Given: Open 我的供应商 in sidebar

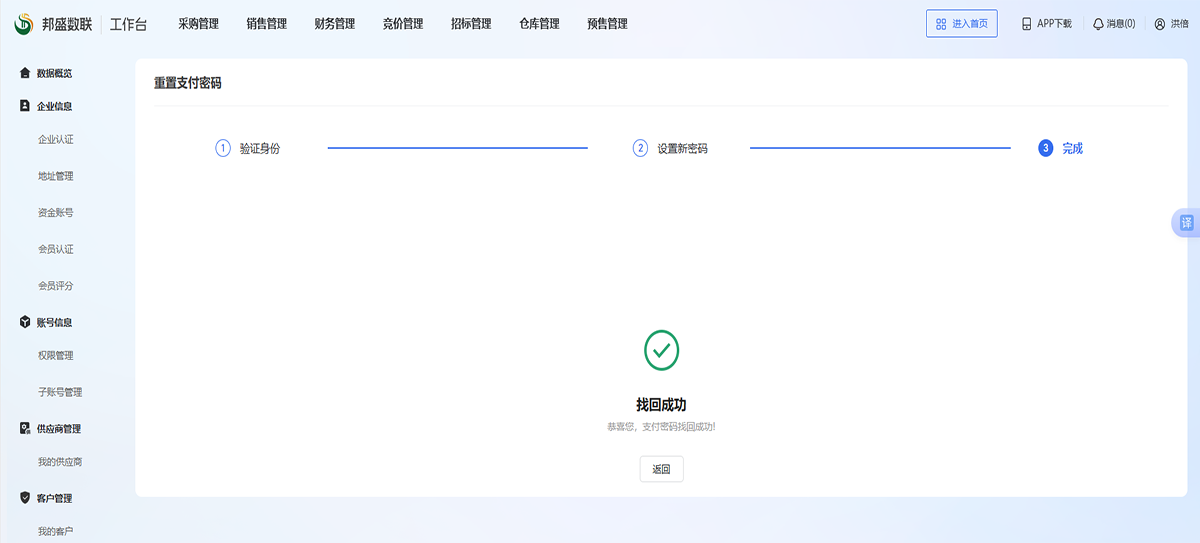Looking at the screenshot, I should 60,462.
